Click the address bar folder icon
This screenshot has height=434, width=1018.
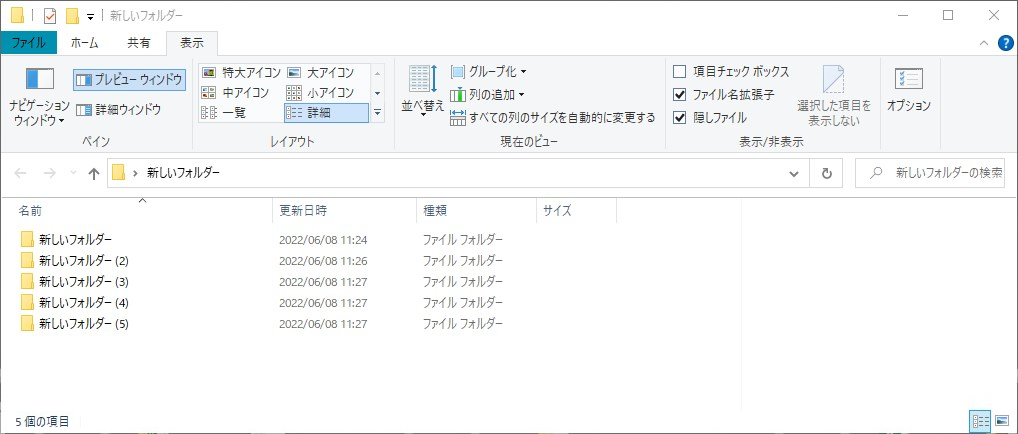(118, 173)
